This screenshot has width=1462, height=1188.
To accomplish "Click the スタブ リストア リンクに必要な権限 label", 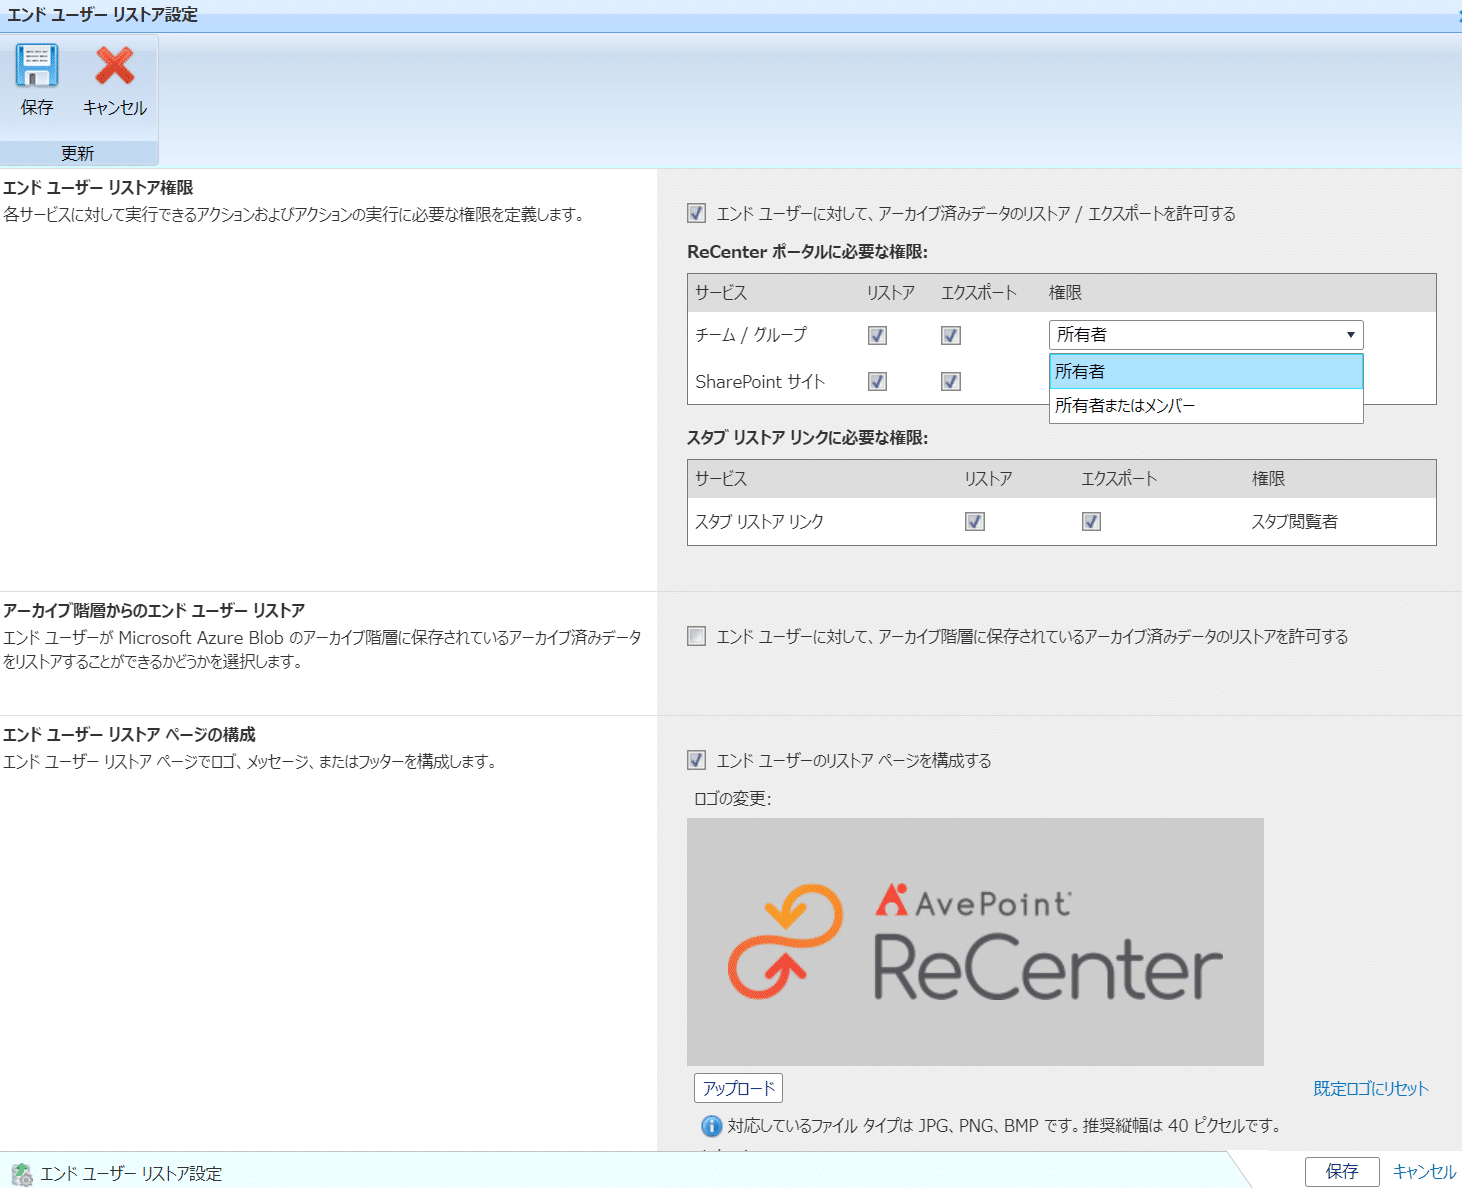I will coord(807,437).
